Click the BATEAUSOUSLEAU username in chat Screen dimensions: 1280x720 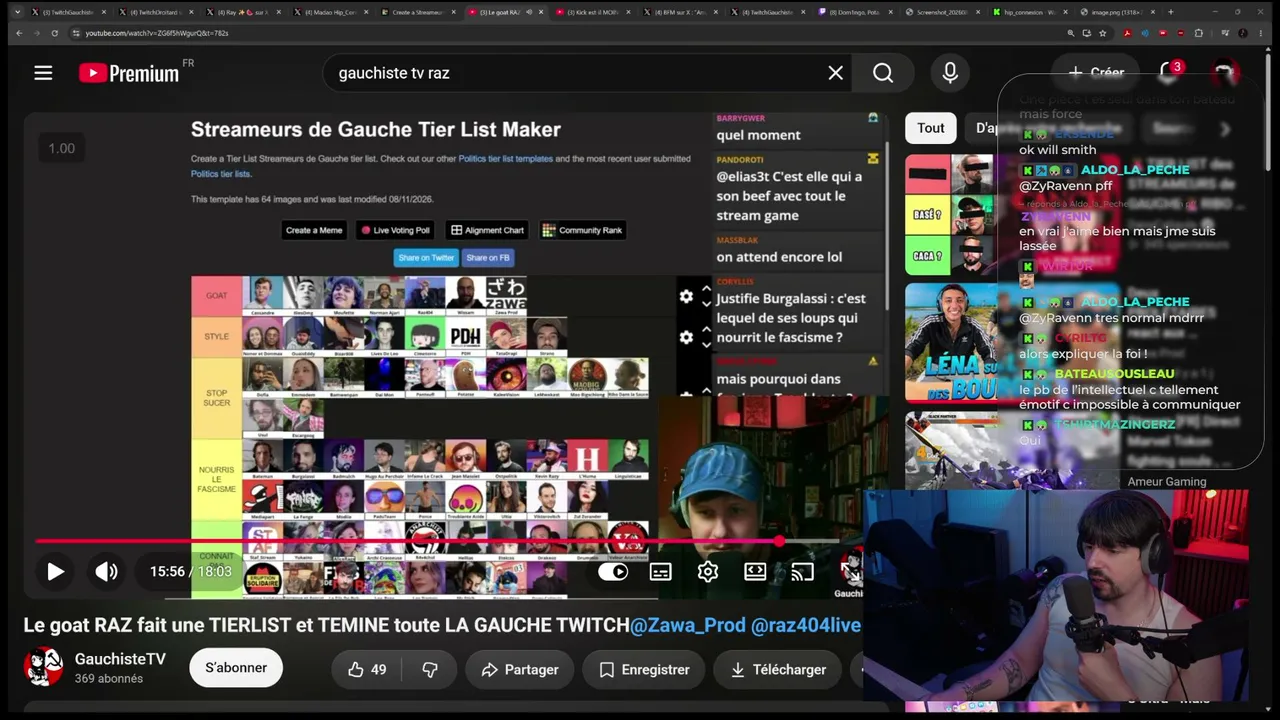1114,374
